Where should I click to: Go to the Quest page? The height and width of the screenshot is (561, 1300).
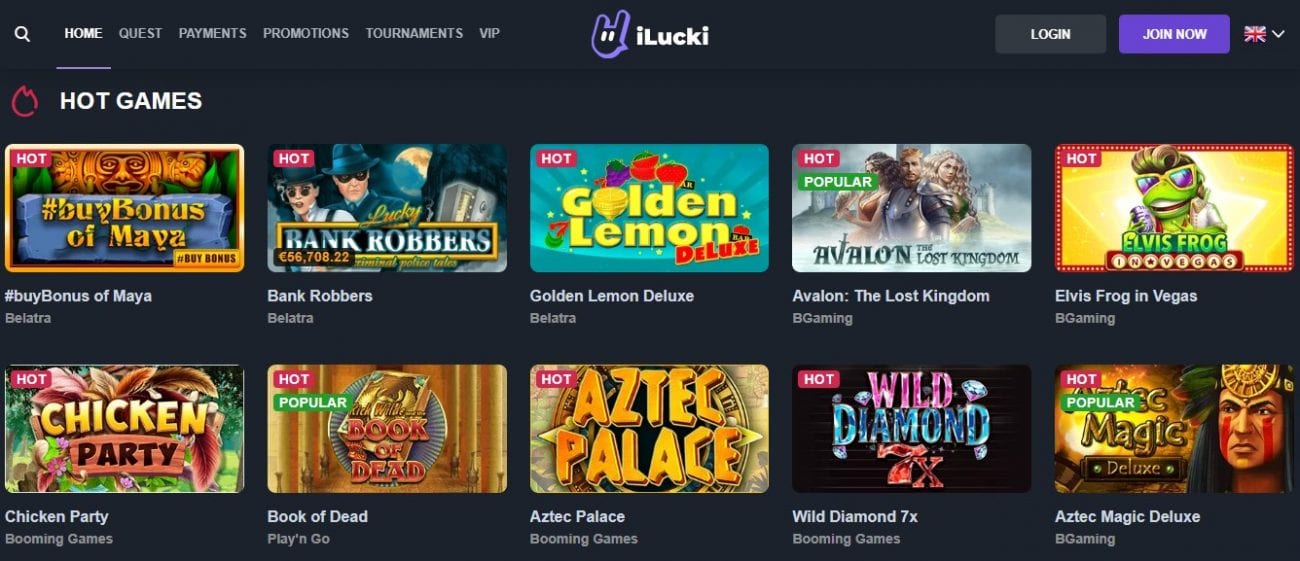point(140,33)
